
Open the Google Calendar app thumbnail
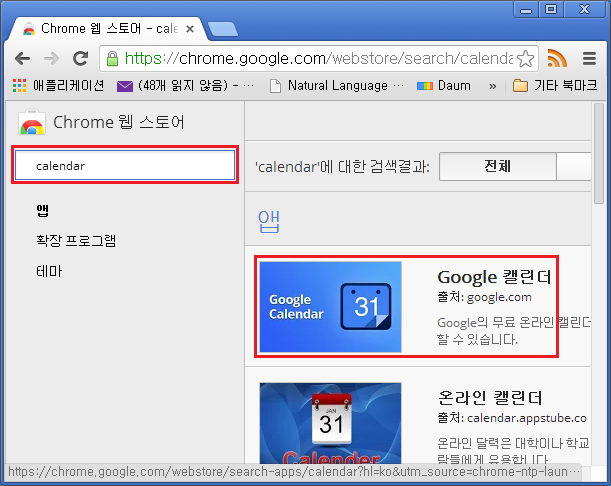330,307
